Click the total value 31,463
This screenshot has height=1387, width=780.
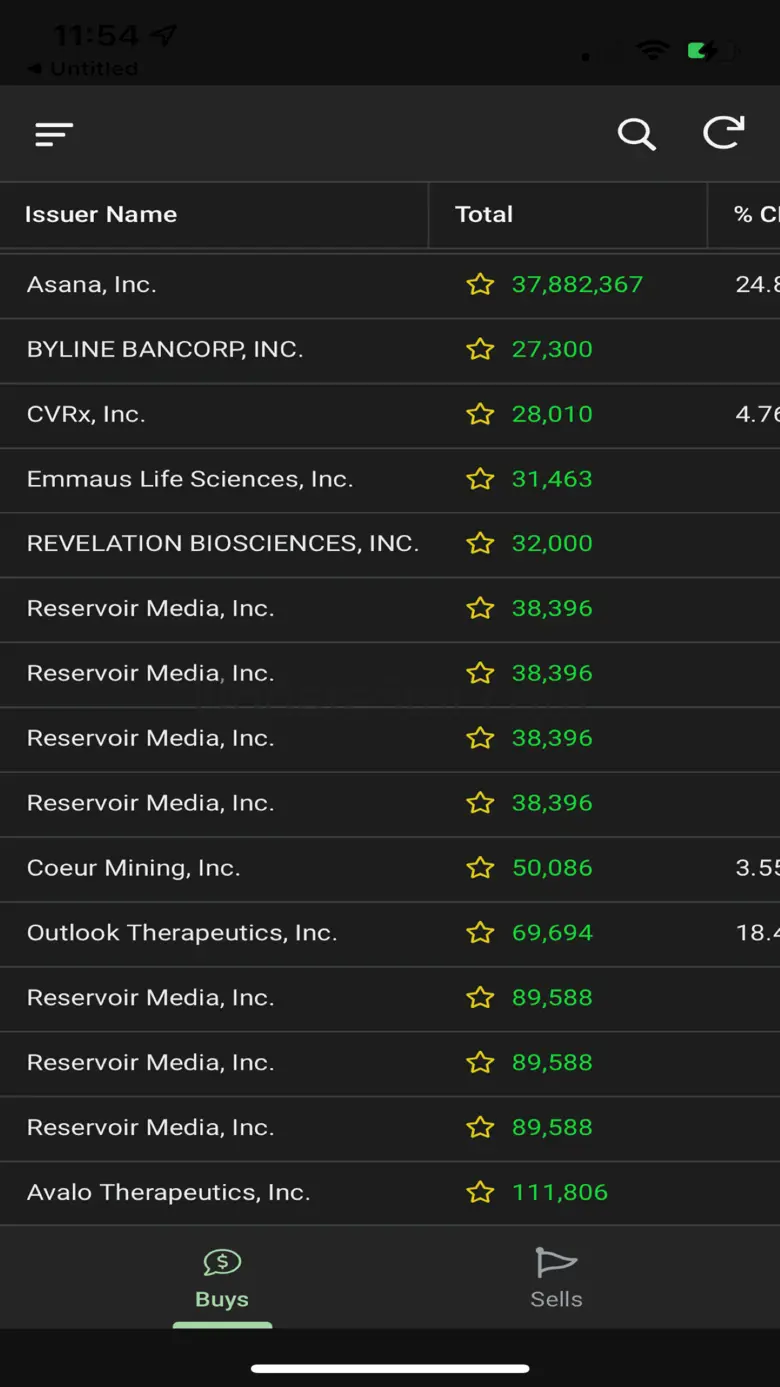pos(552,479)
